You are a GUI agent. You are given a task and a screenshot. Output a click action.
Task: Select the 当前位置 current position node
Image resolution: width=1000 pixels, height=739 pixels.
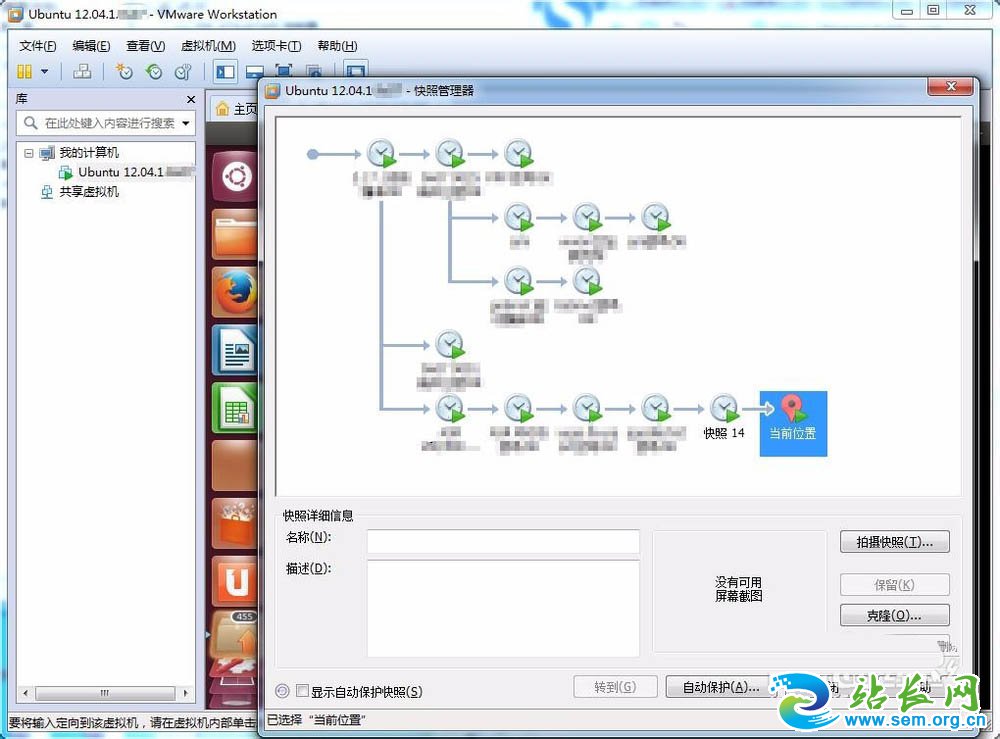pos(793,423)
